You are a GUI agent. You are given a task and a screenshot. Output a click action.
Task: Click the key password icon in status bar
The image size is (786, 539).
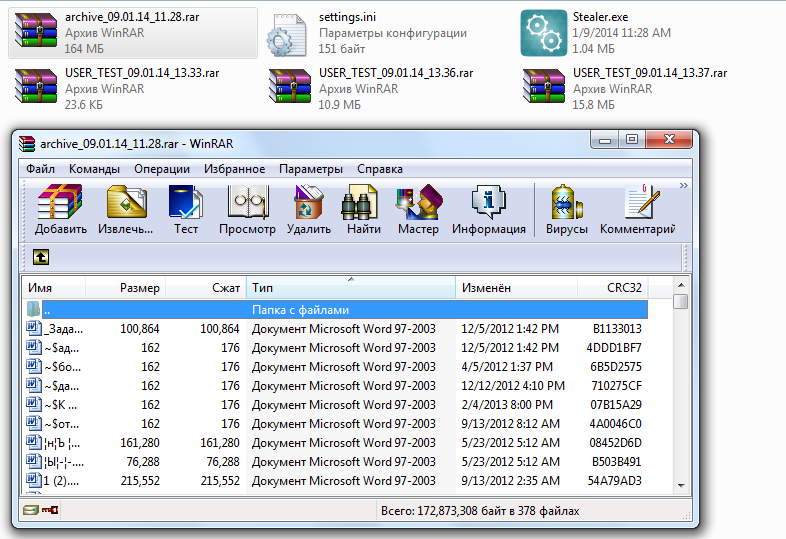[50, 510]
